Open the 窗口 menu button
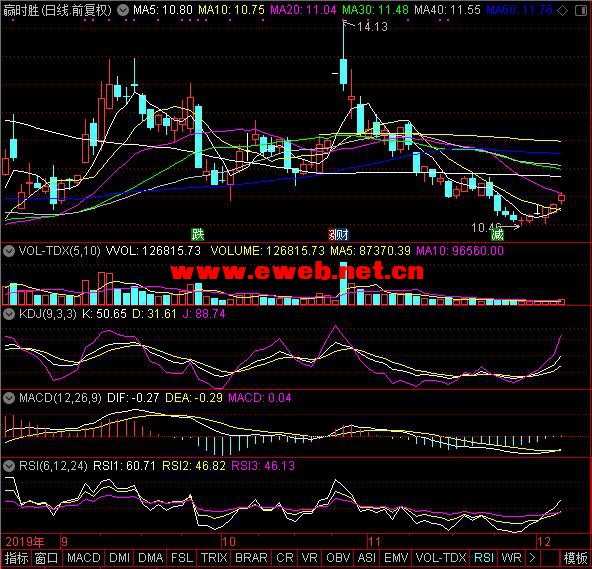This screenshot has height=569, width=592. 46,558
